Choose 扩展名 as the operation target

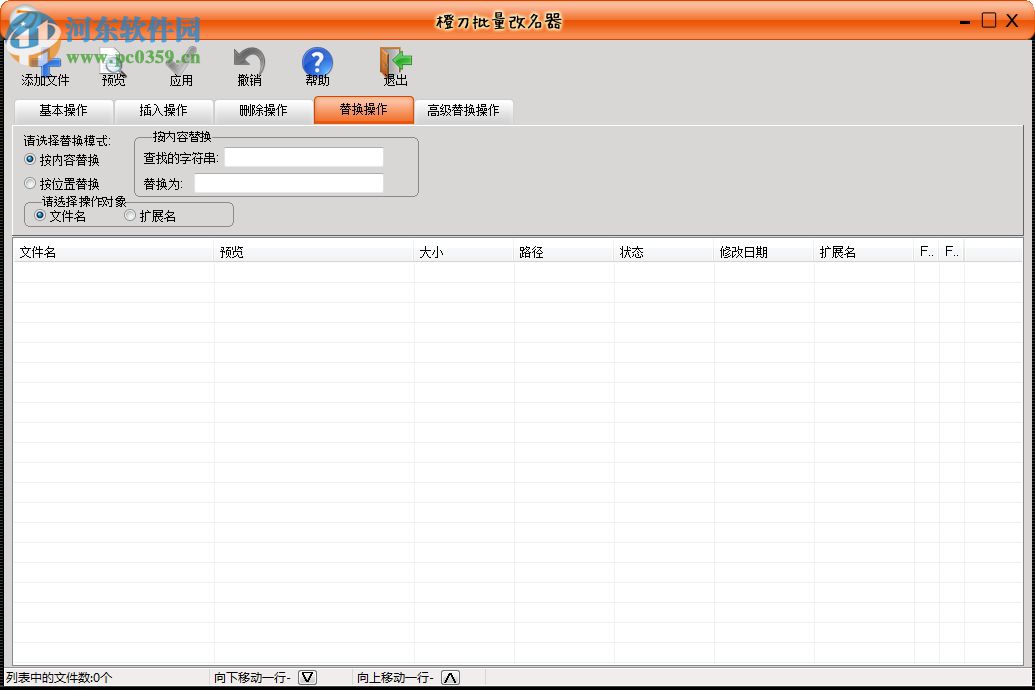pyautogui.click(x=130, y=214)
